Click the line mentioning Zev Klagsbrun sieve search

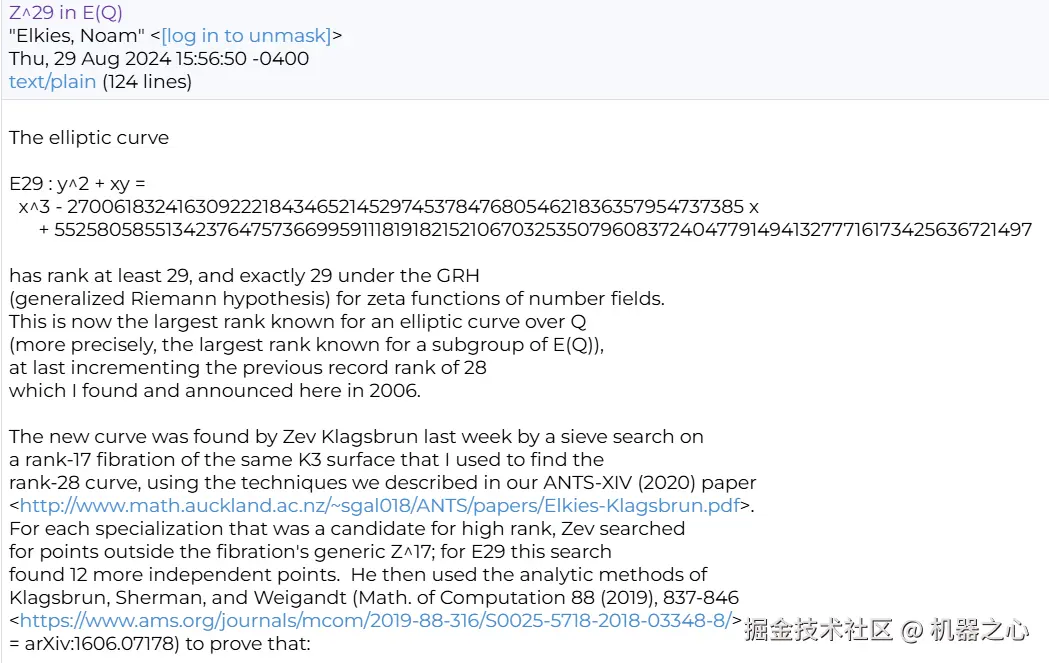click(x=356, y=437)
